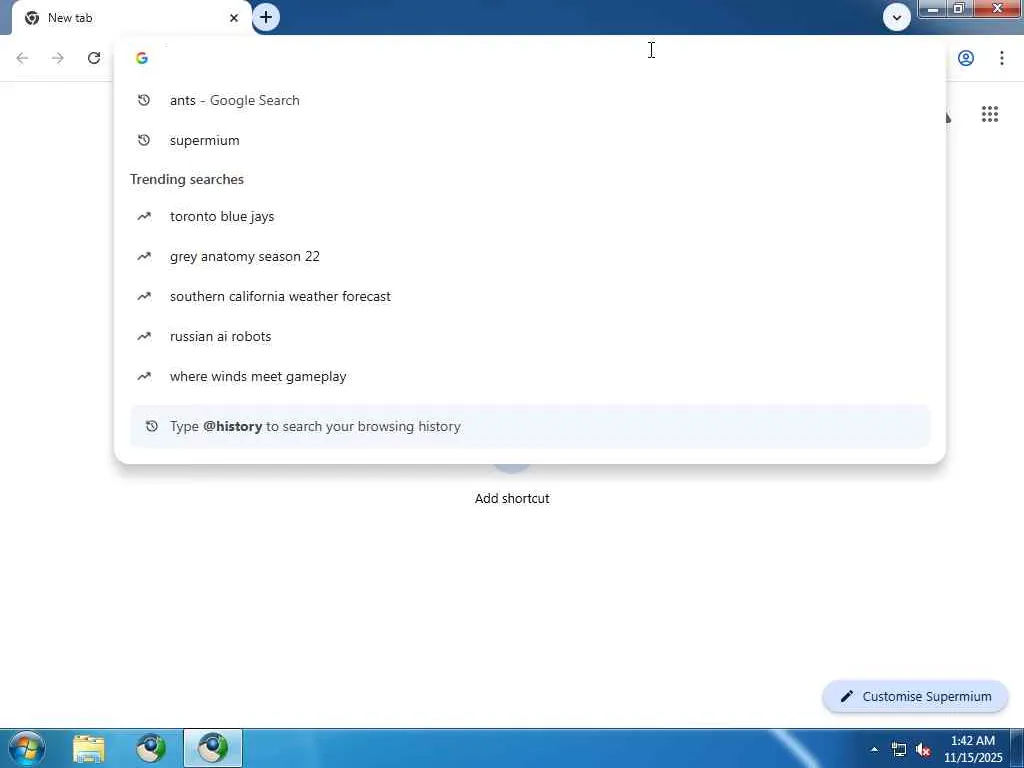The height and width of the screenshot is (768, 1024).
Task: Click the first Supermium taskbar icon
Action: coord(151,748)
